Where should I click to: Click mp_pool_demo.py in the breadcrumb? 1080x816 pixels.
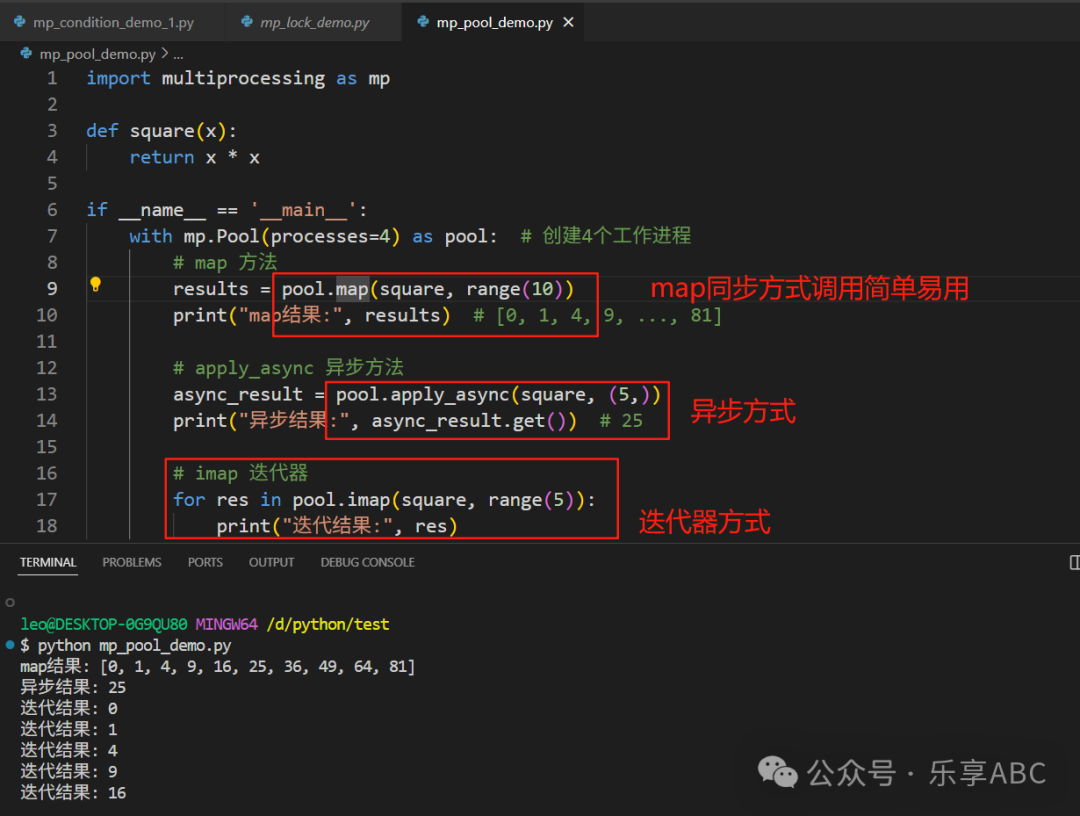pyautogui.click(x=97, y=54)
